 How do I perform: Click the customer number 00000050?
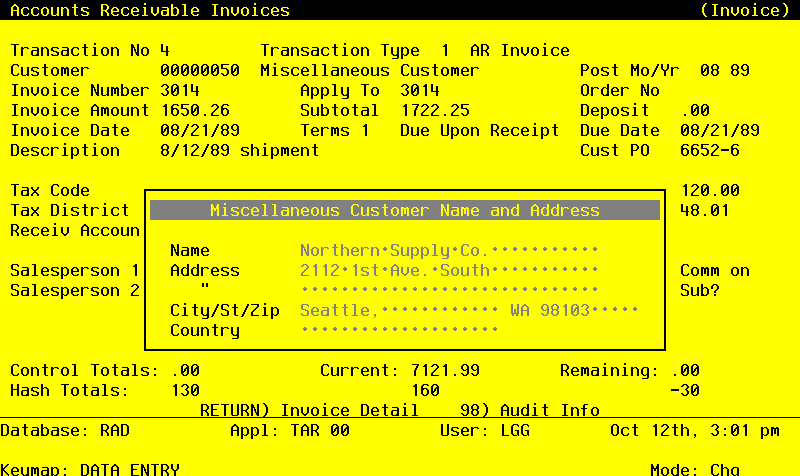[199, 70]
